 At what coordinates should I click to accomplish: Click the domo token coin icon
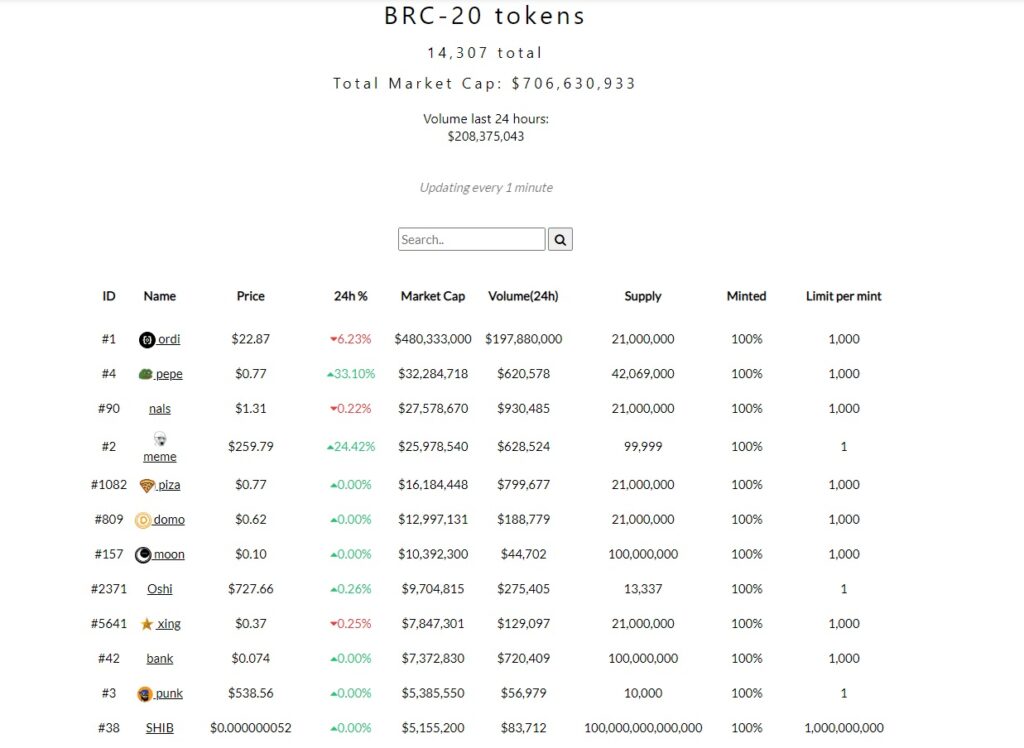pos(143,520)
